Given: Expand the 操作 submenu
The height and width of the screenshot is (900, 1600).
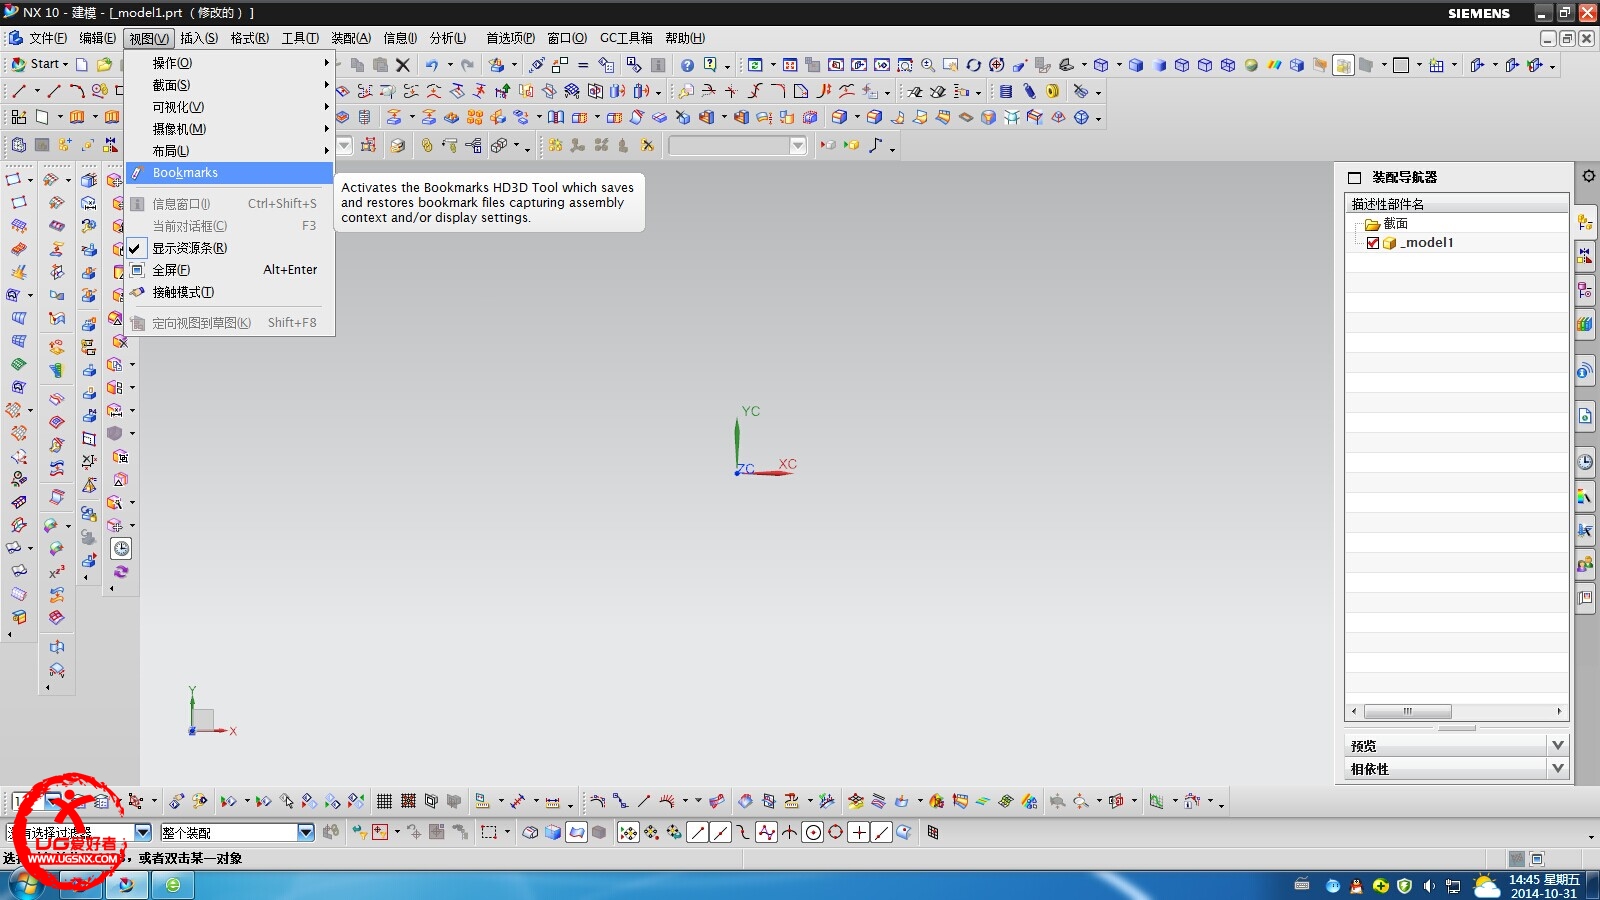Looking at the screenshot, I should [x=230, y=63].
